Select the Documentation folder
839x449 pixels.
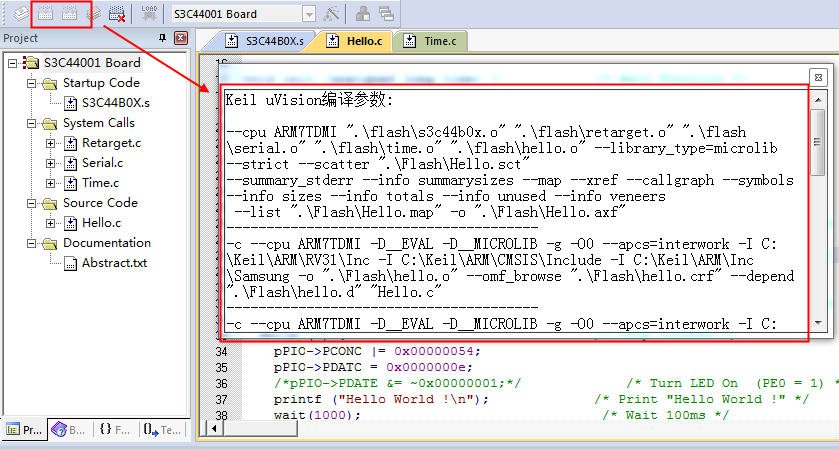(106, 243)
